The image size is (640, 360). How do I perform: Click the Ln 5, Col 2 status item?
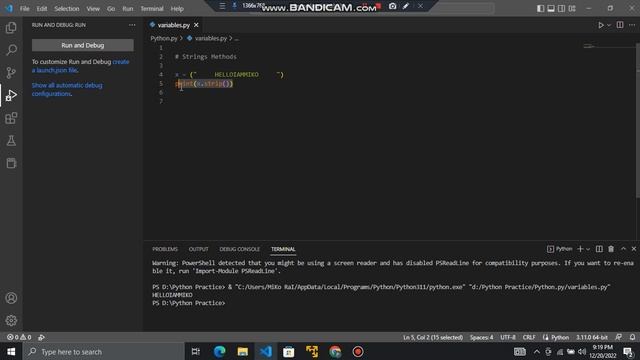point(433,337)
